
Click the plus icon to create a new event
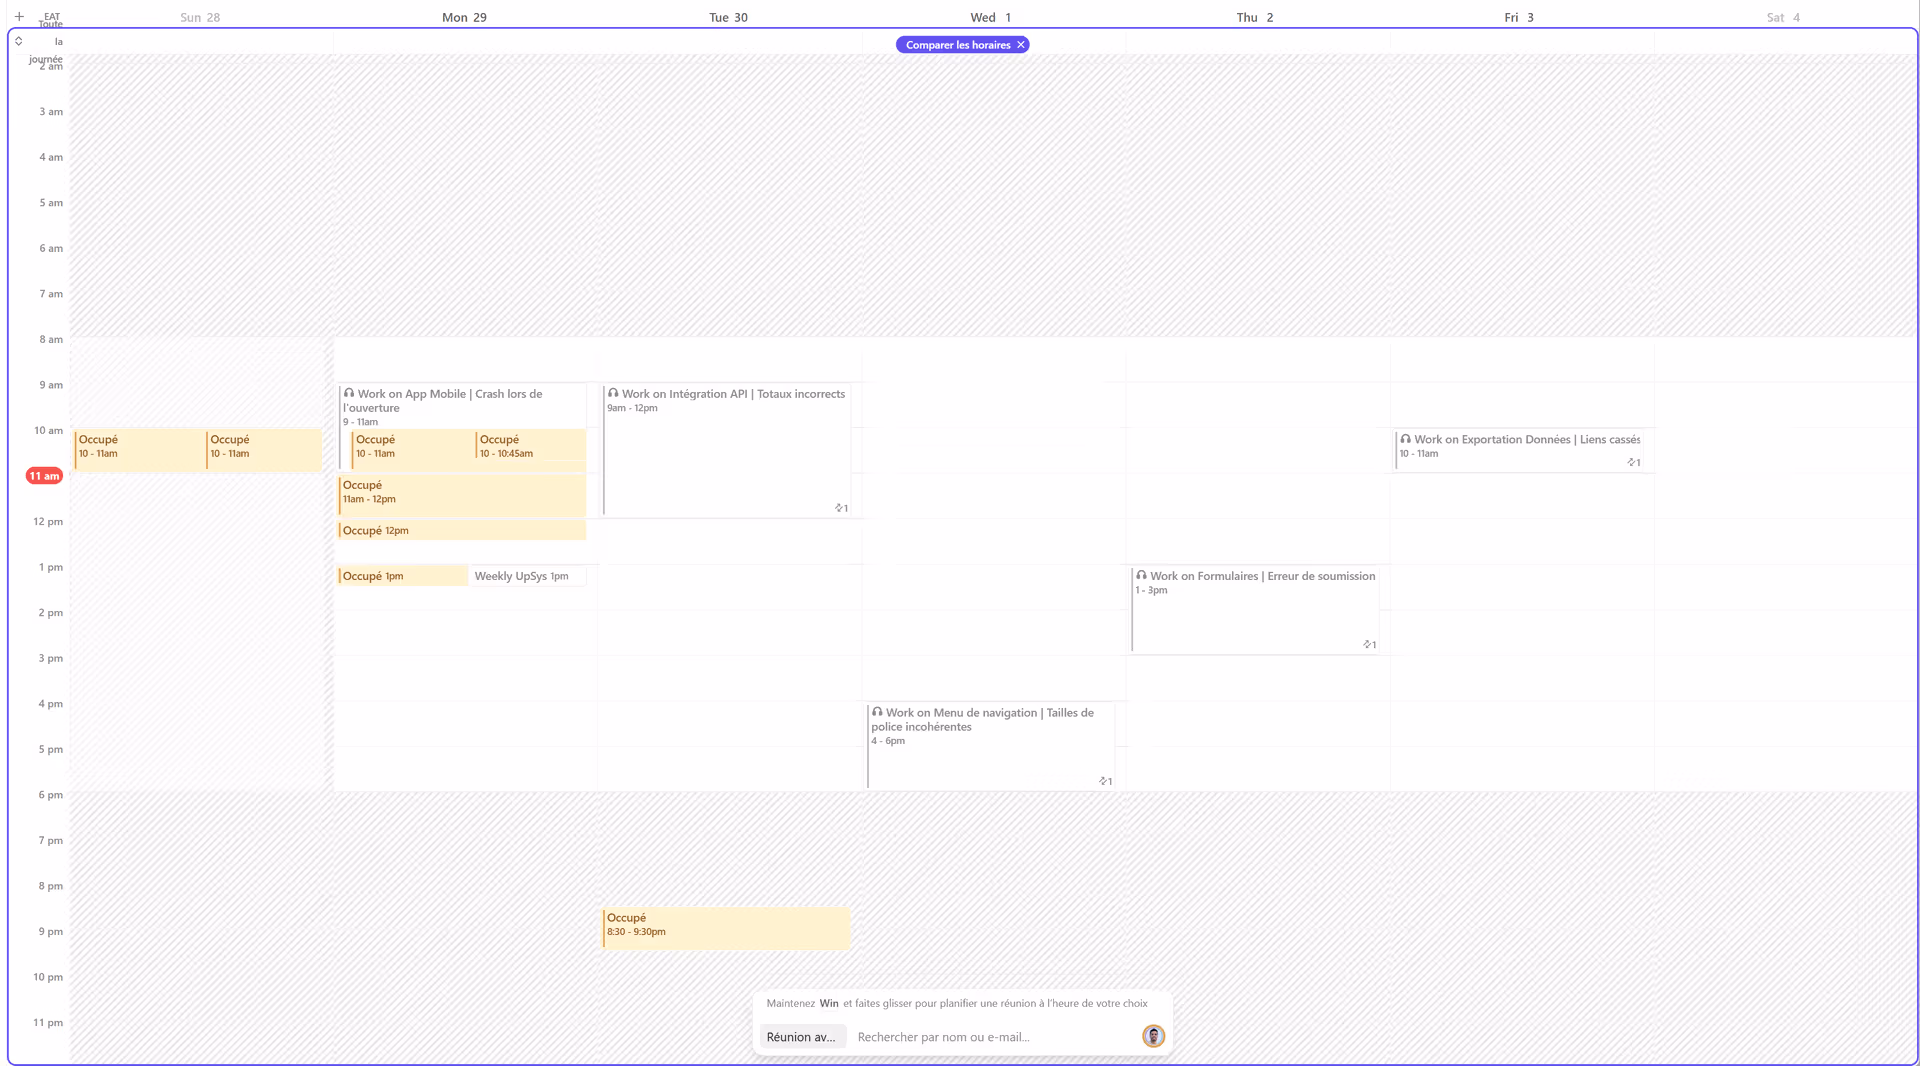(18, 16)
